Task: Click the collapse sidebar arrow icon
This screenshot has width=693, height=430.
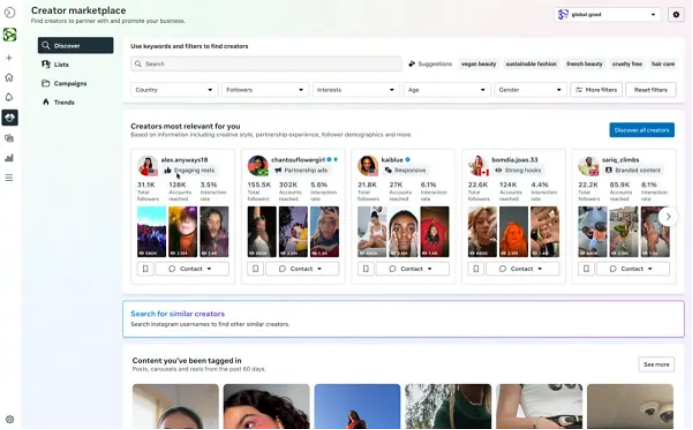Action: pos(9,14)
